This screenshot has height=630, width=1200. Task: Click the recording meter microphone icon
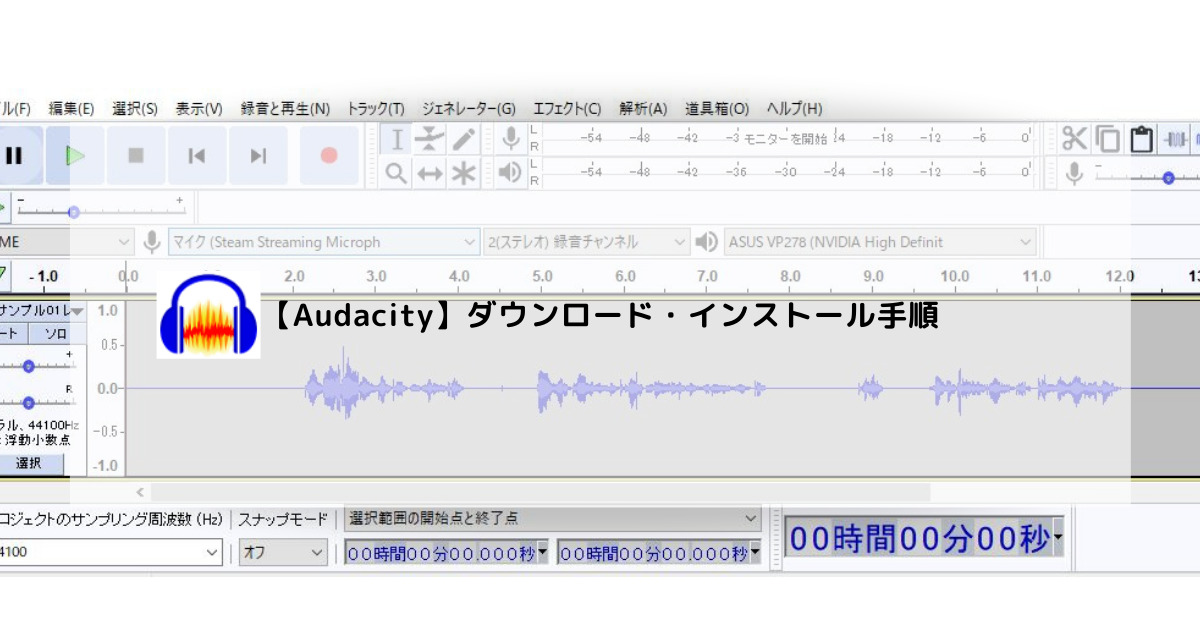click(x=510, y=139)
